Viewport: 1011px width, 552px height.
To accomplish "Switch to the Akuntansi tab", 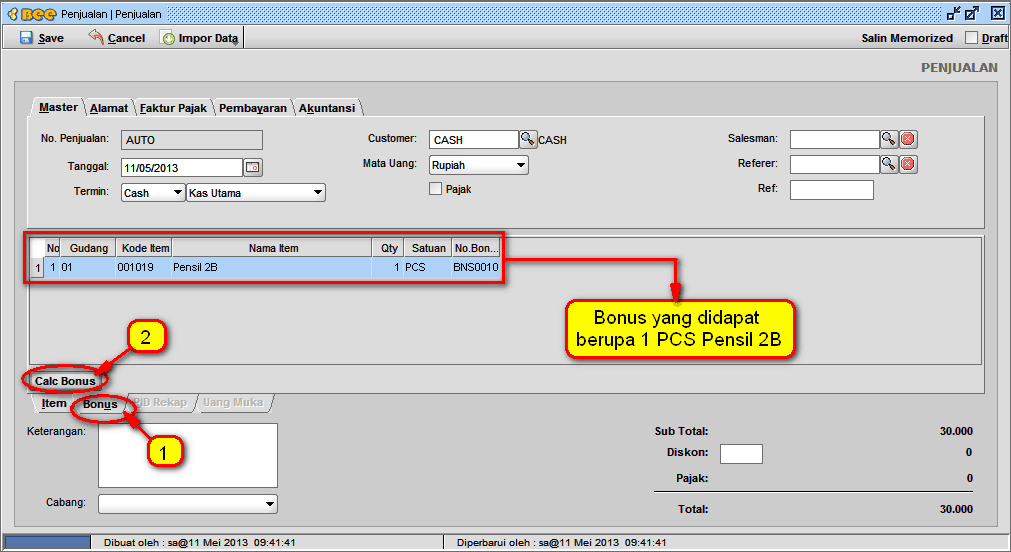I will coord(327,108).
